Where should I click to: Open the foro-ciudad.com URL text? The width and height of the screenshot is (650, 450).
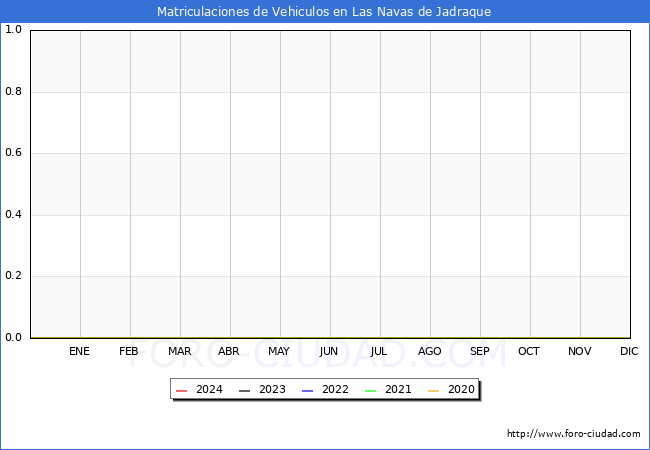[x=574, y=434]
